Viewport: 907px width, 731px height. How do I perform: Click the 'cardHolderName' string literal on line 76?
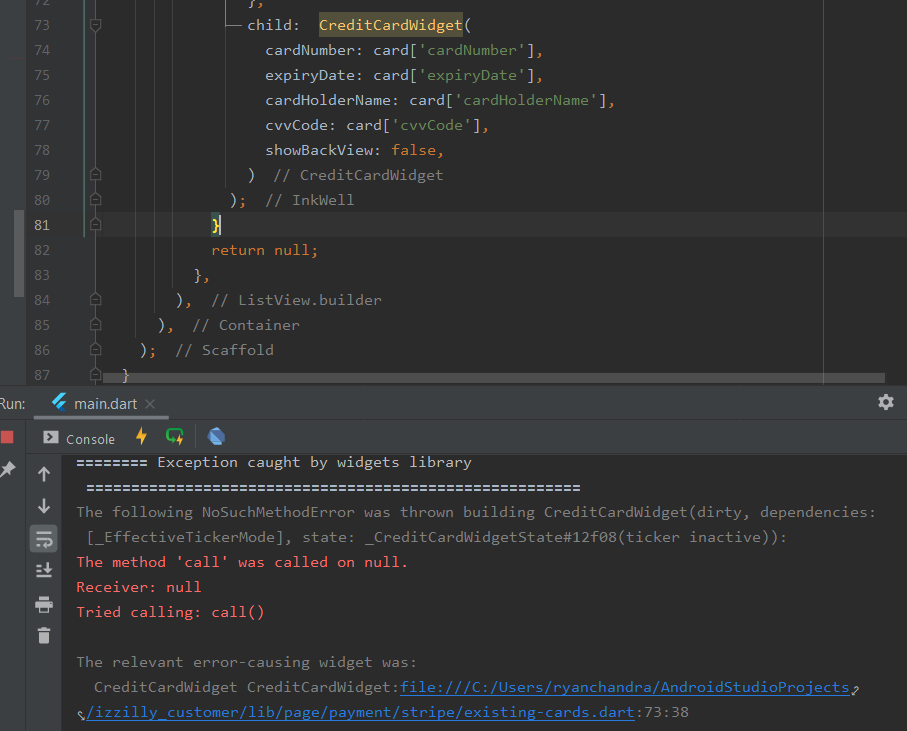tap(526, 100)
